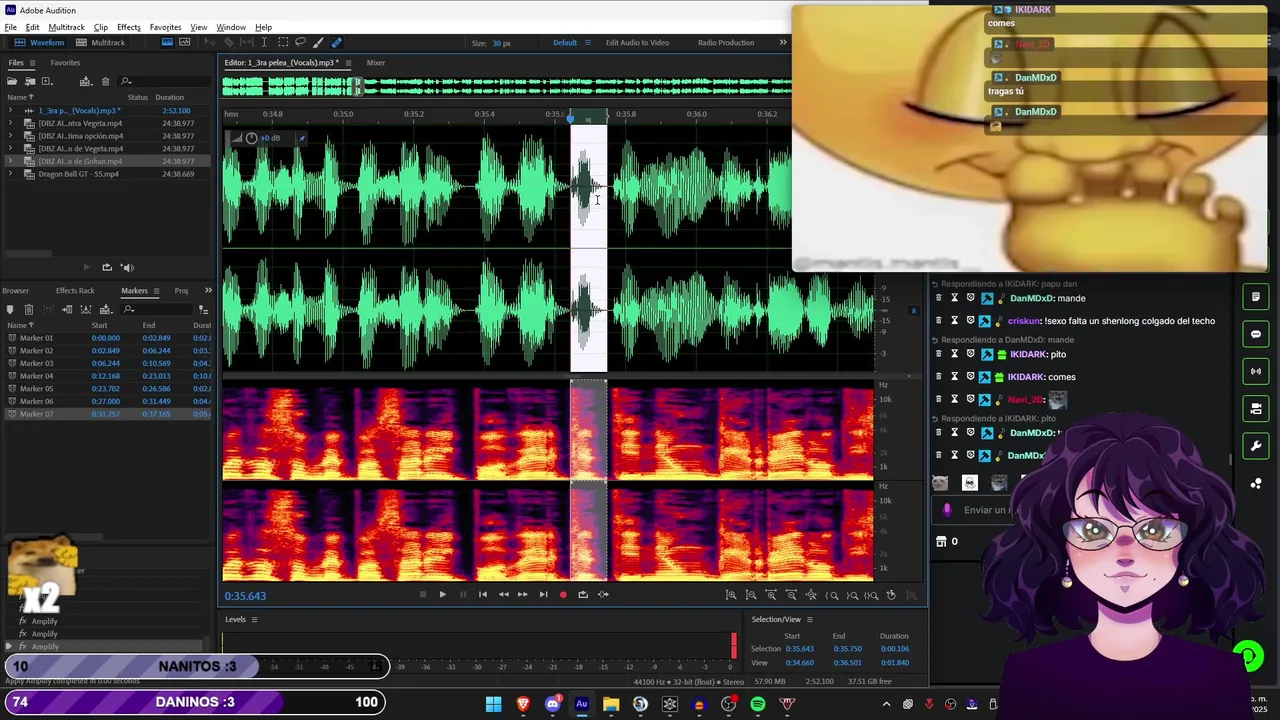Zoom to selection icon
The image size is (1280, 720).
[871, 595]
